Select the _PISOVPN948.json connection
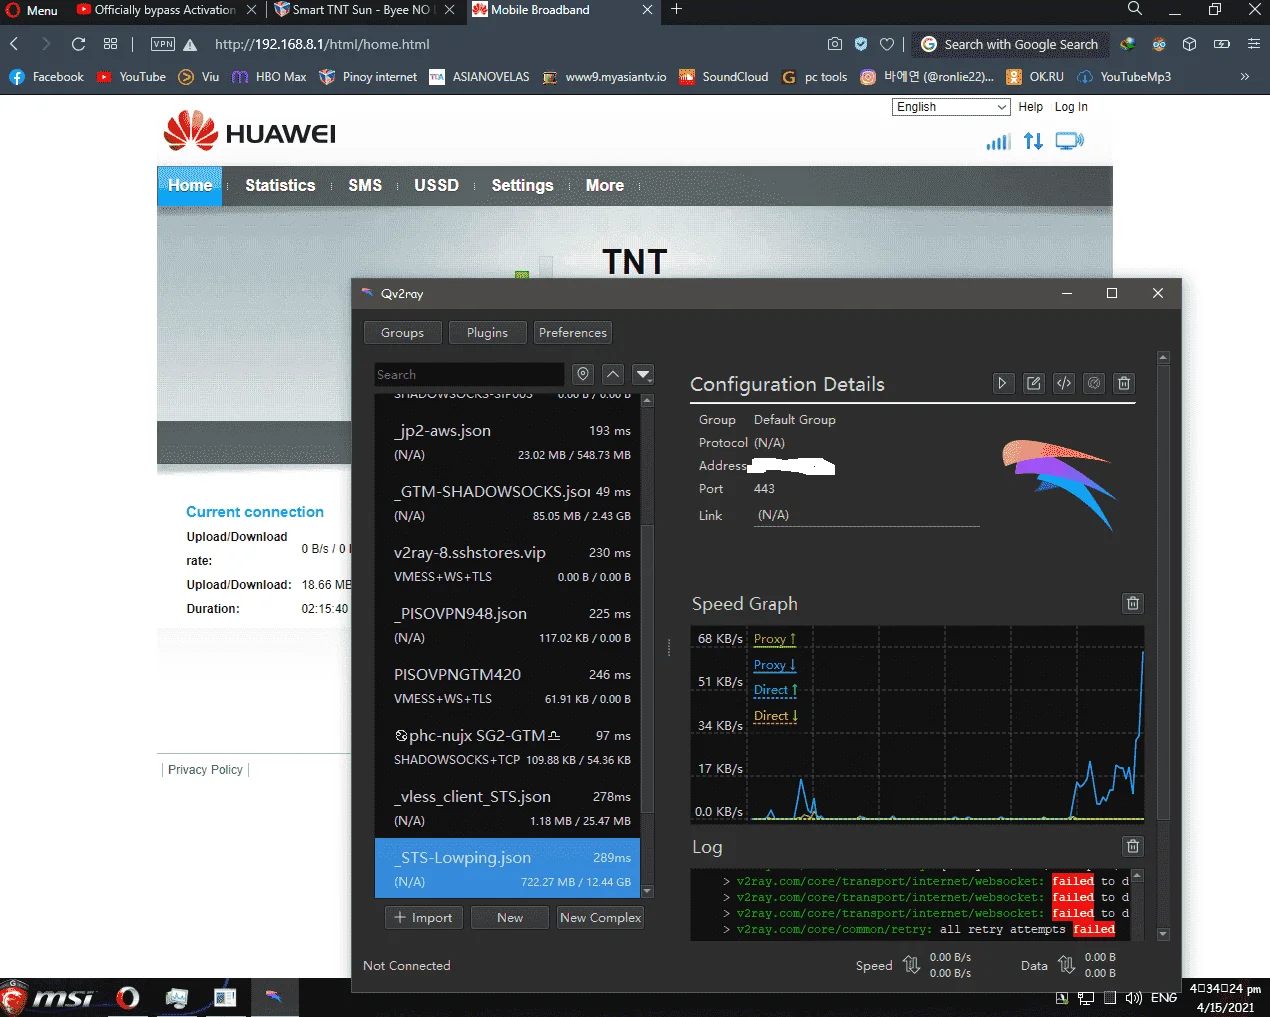Viewport: 1270px width, 1017px height. [507, 625]
